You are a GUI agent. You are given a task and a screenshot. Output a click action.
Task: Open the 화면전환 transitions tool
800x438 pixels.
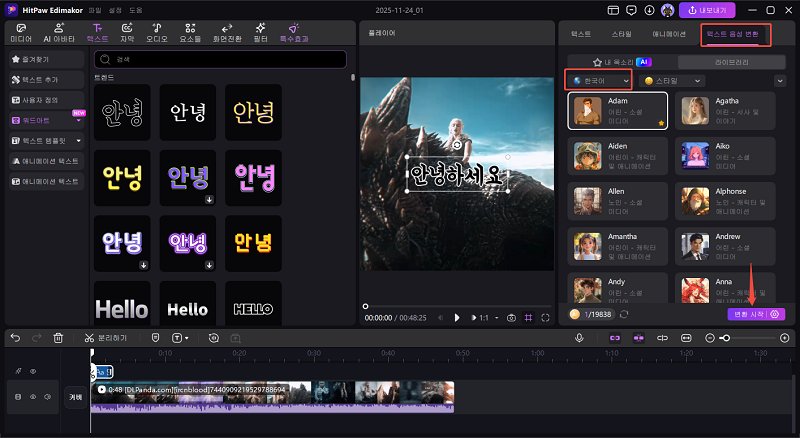227,33
